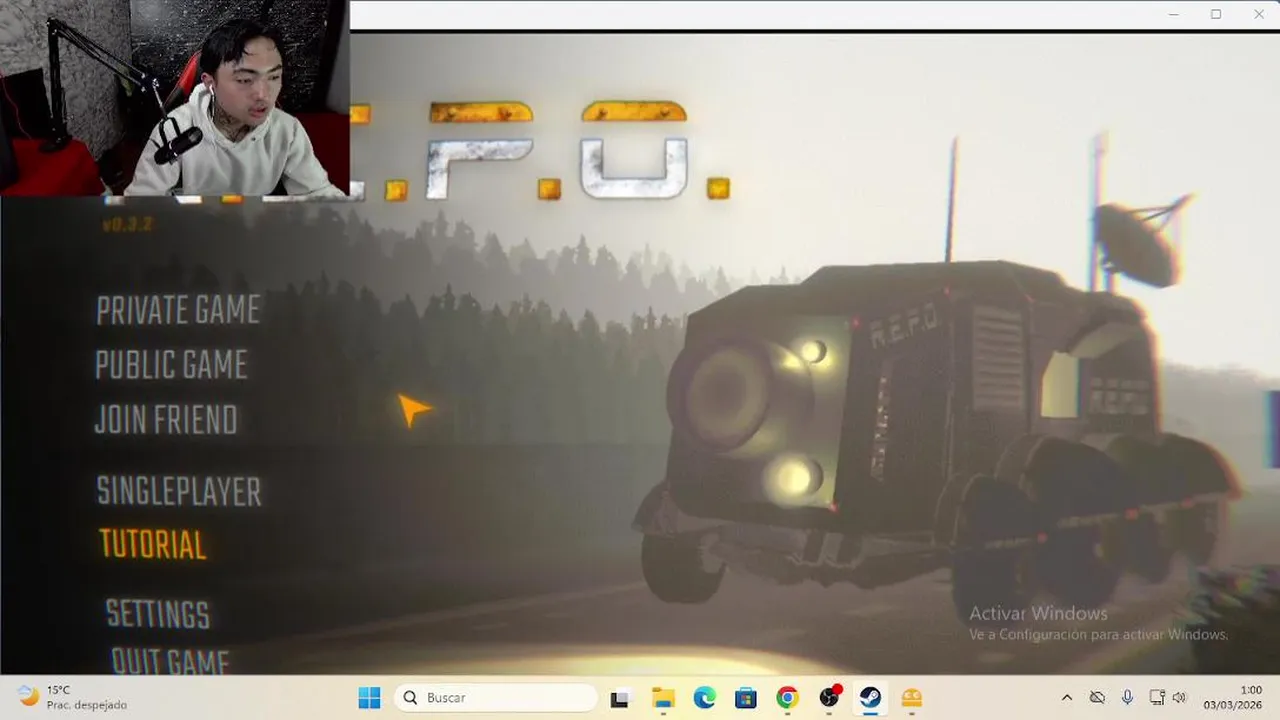Open the weather widget showing 15°C
The height and width of the screenshot is (720, 1280).
[73, 698]
